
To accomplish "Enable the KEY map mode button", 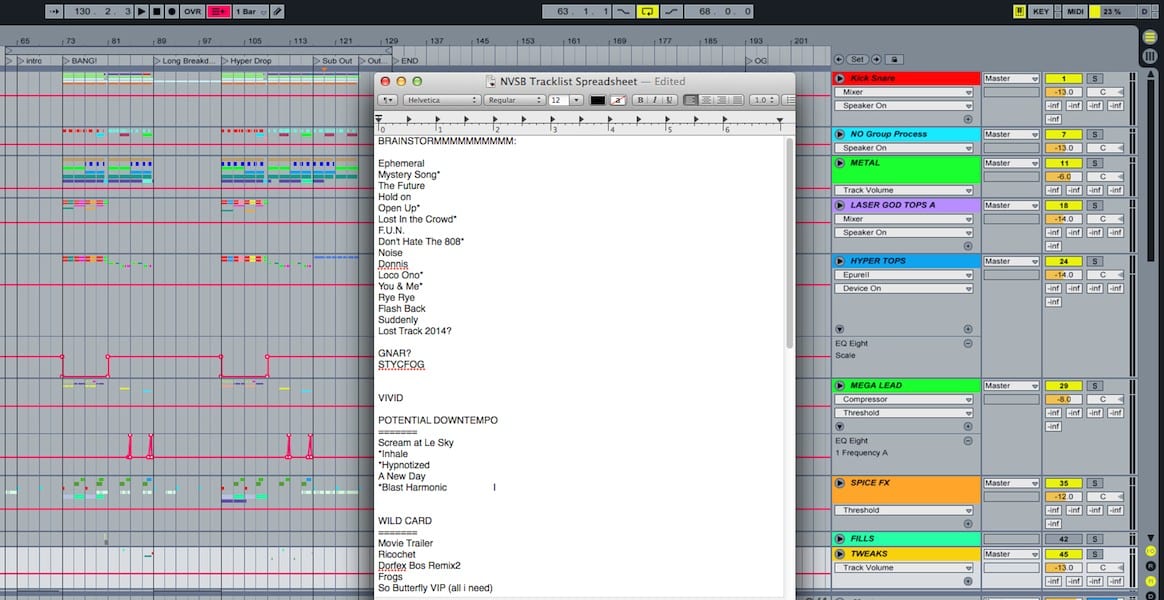I will pyautogui.click(x=1041, y=11).
